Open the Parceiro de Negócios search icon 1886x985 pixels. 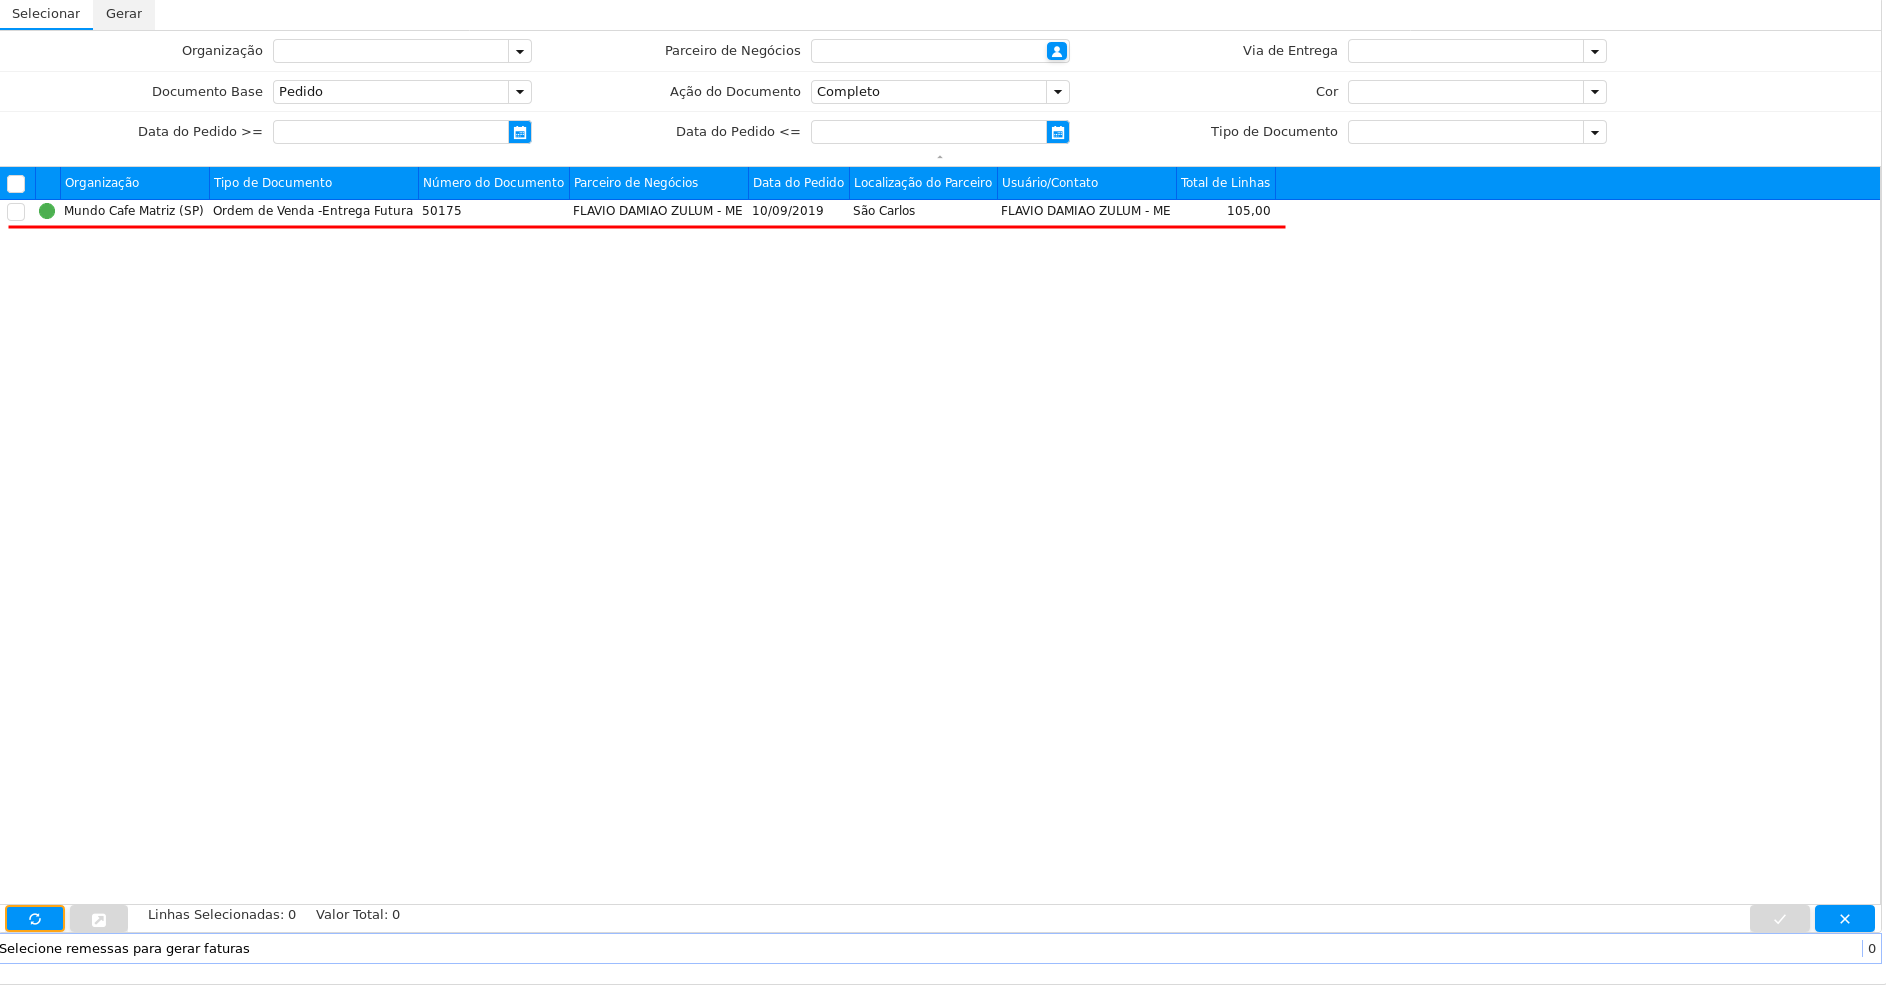tap(1057, 51)
